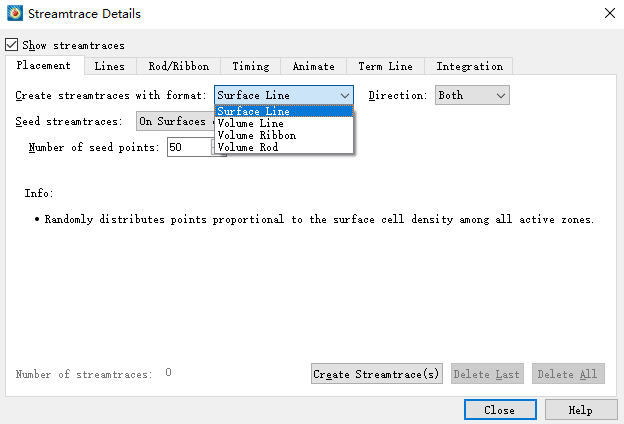Select the Placement tab
The height and width of the screenshot is (424, 624).
coord(44,66)
